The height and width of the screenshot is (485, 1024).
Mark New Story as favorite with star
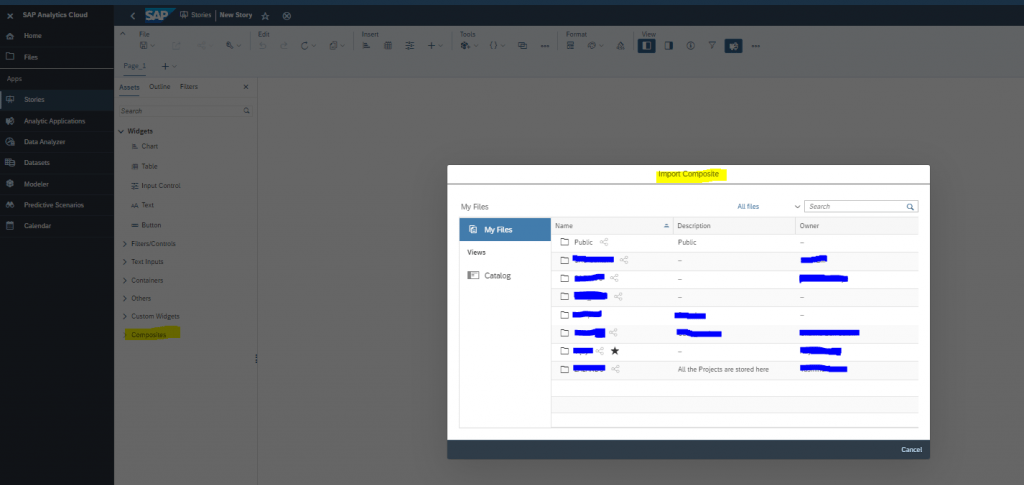(x=265, y=16)
